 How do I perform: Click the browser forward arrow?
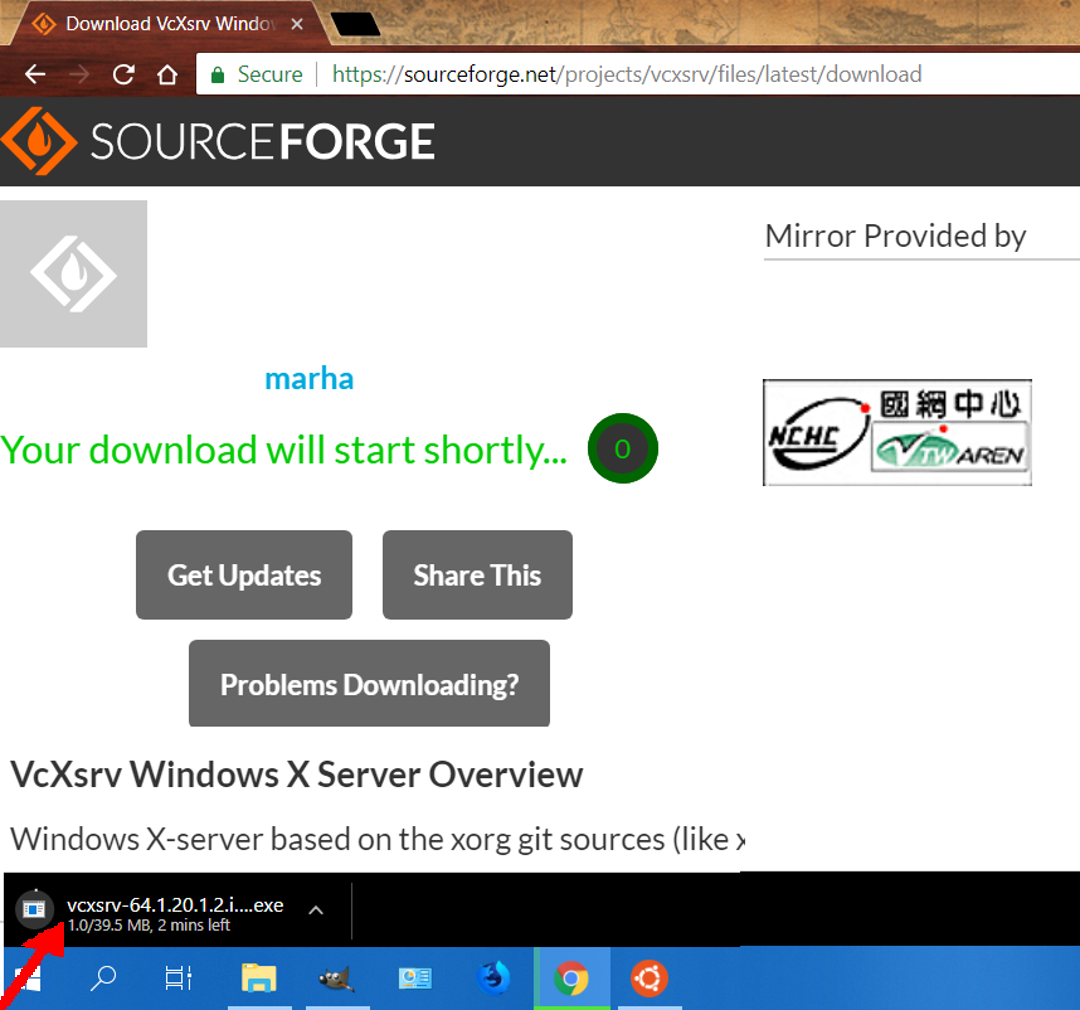click(79, 74)
